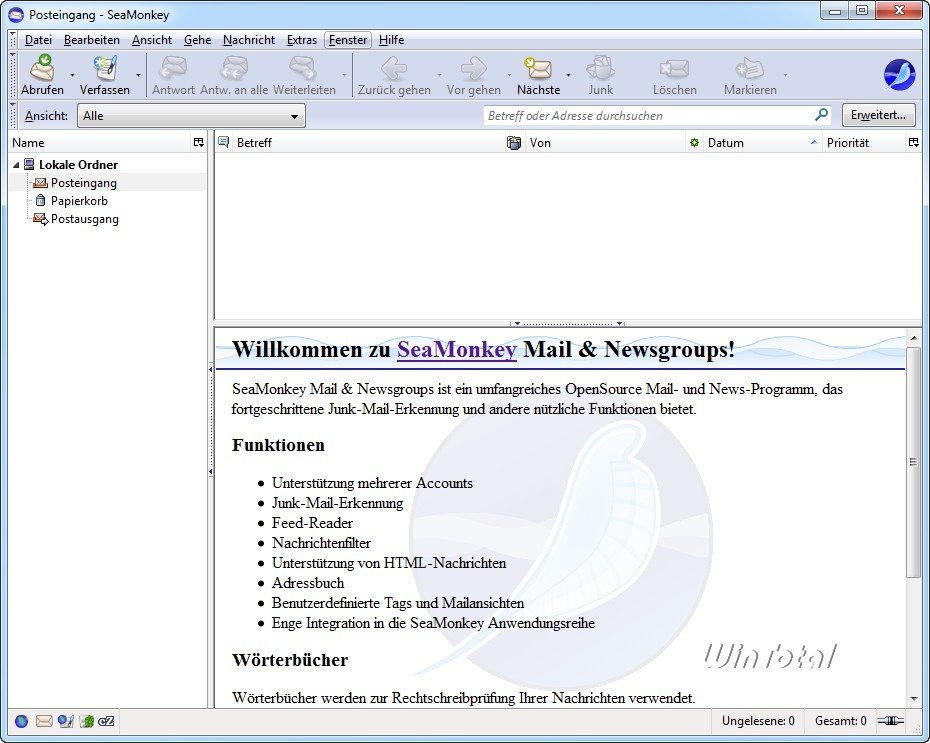Viewport: 930px width, 743px height.
Task: Sort messages by the Betreff column
Action: pyautogui.click(x=367, y=142)
